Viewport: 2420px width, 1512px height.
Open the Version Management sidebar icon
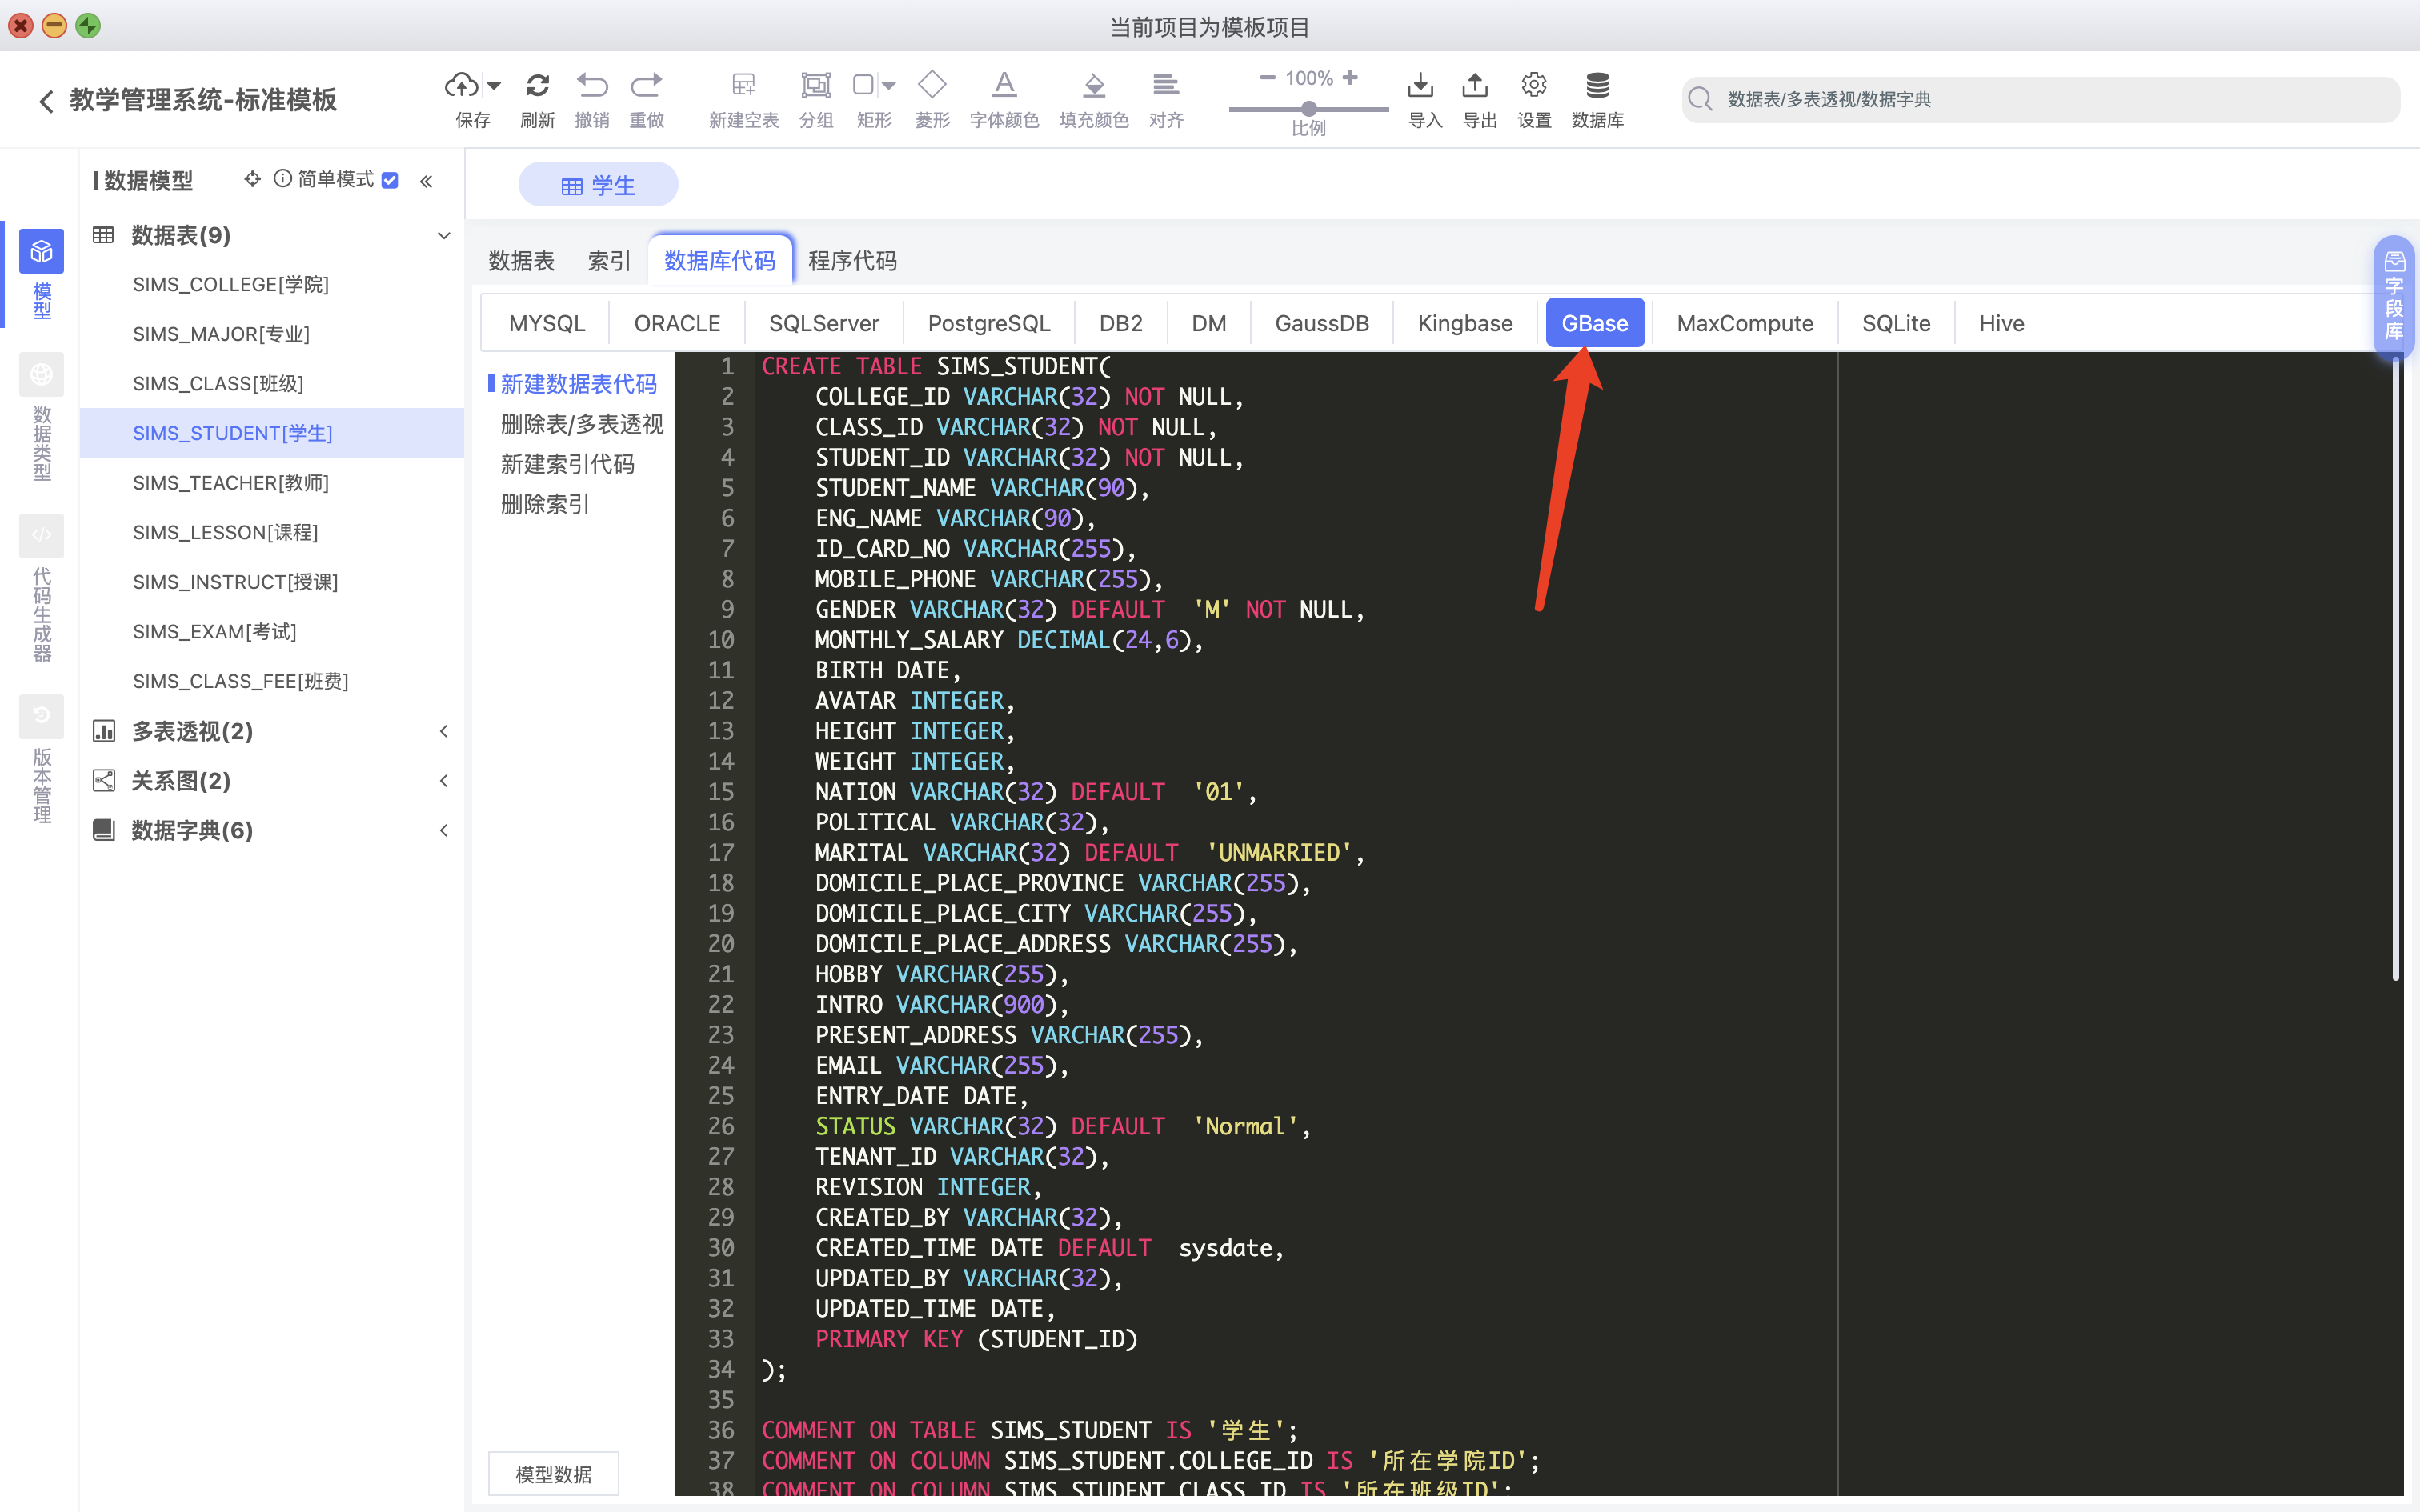(x=41, y=716)
